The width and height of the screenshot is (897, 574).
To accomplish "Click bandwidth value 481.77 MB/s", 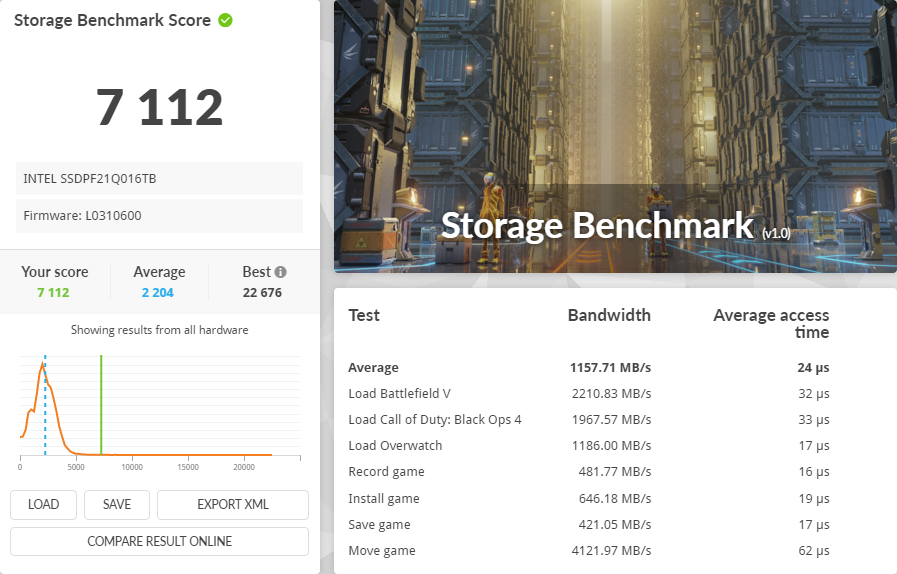I will [615, 472].
